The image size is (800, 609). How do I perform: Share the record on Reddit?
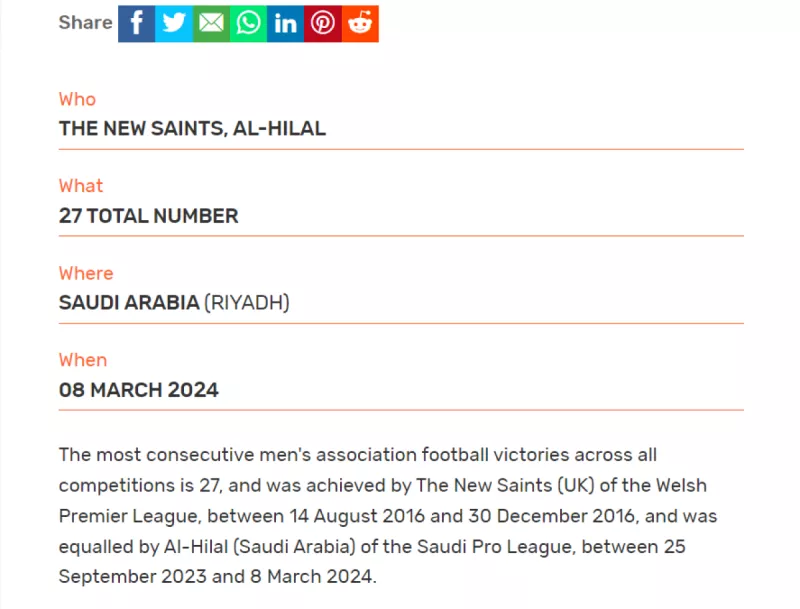tap(360, 23)
